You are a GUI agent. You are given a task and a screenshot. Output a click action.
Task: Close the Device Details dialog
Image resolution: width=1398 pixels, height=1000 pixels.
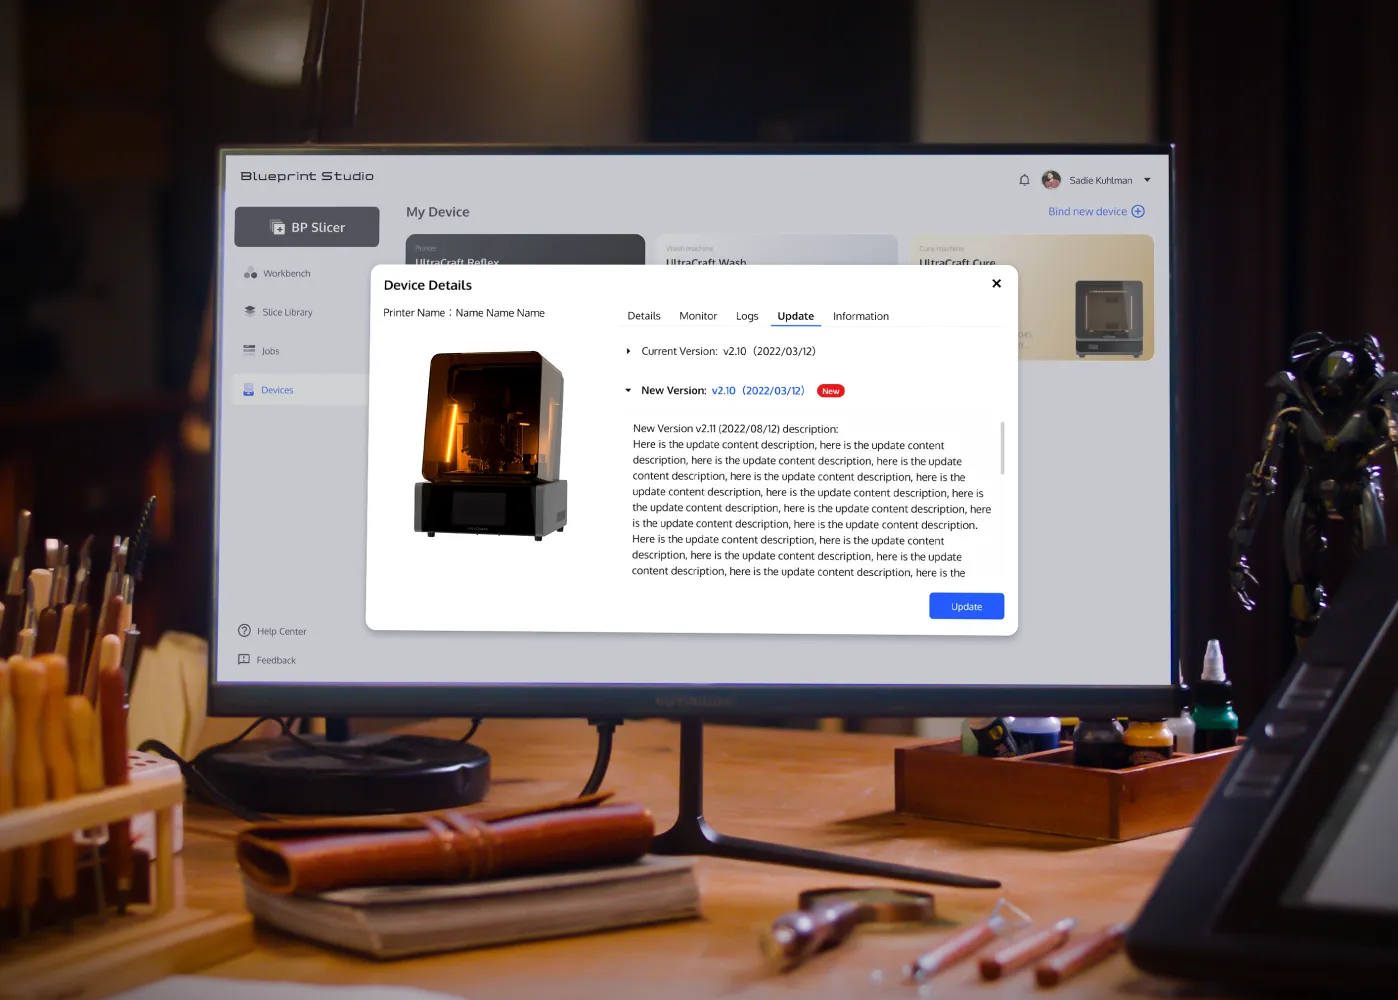(x=996, y=284)
